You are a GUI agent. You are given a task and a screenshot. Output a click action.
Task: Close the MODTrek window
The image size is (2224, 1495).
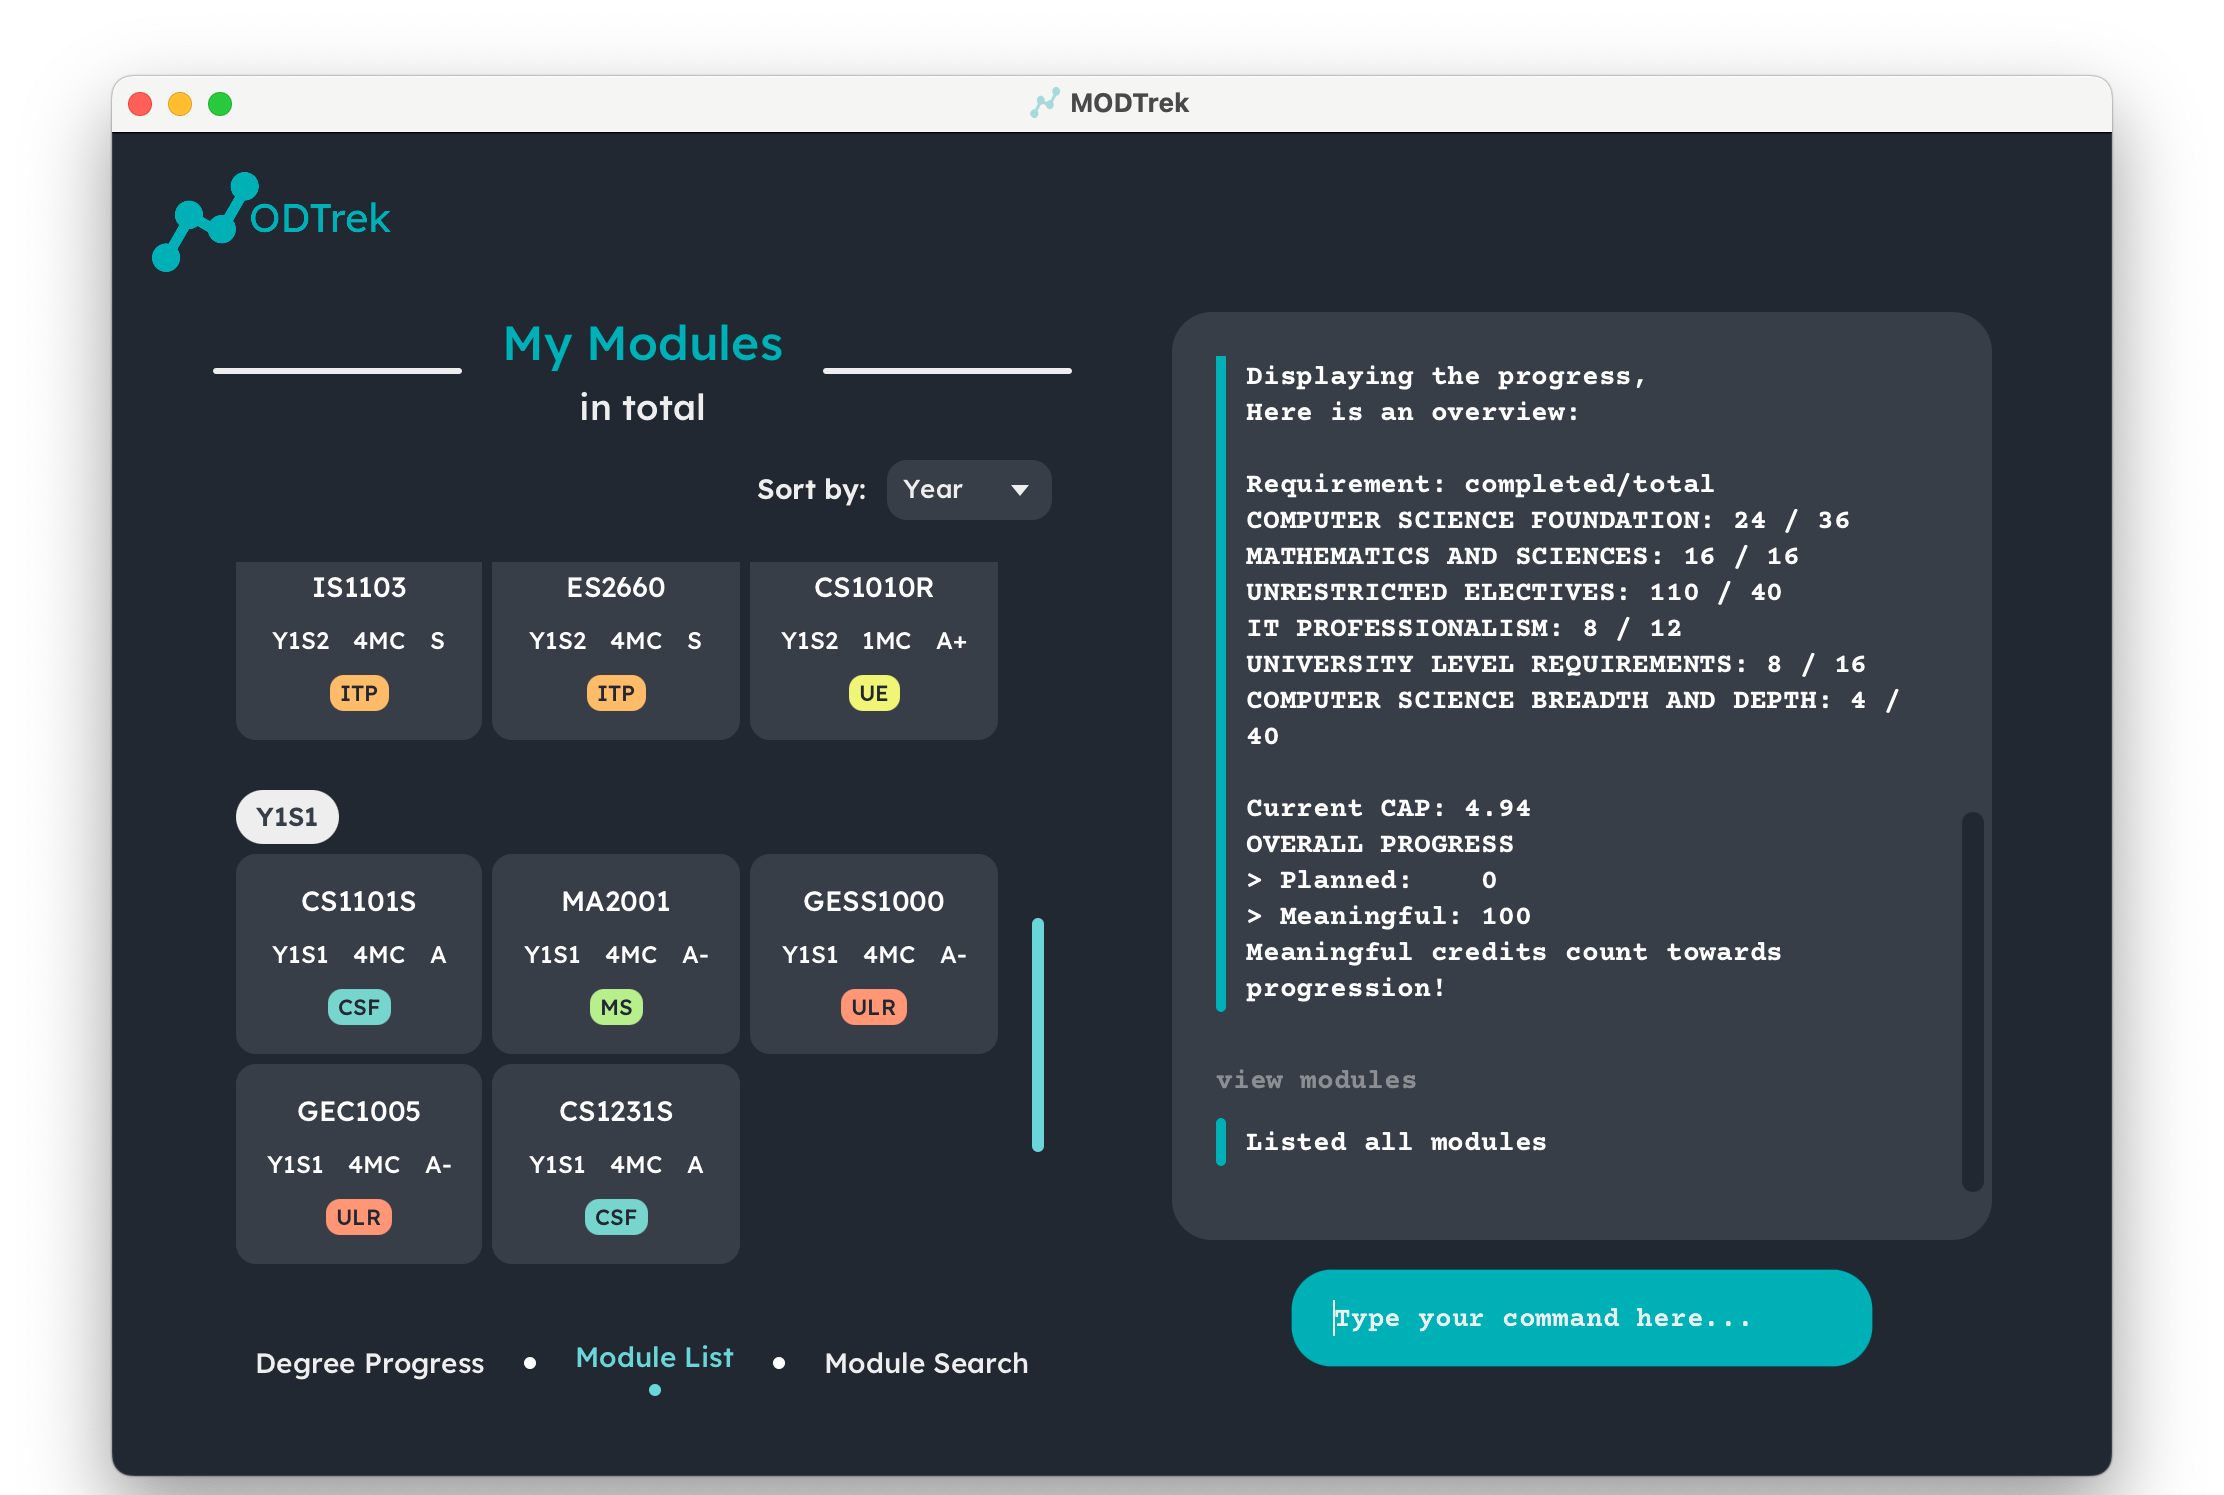click(x=140, y=104)
